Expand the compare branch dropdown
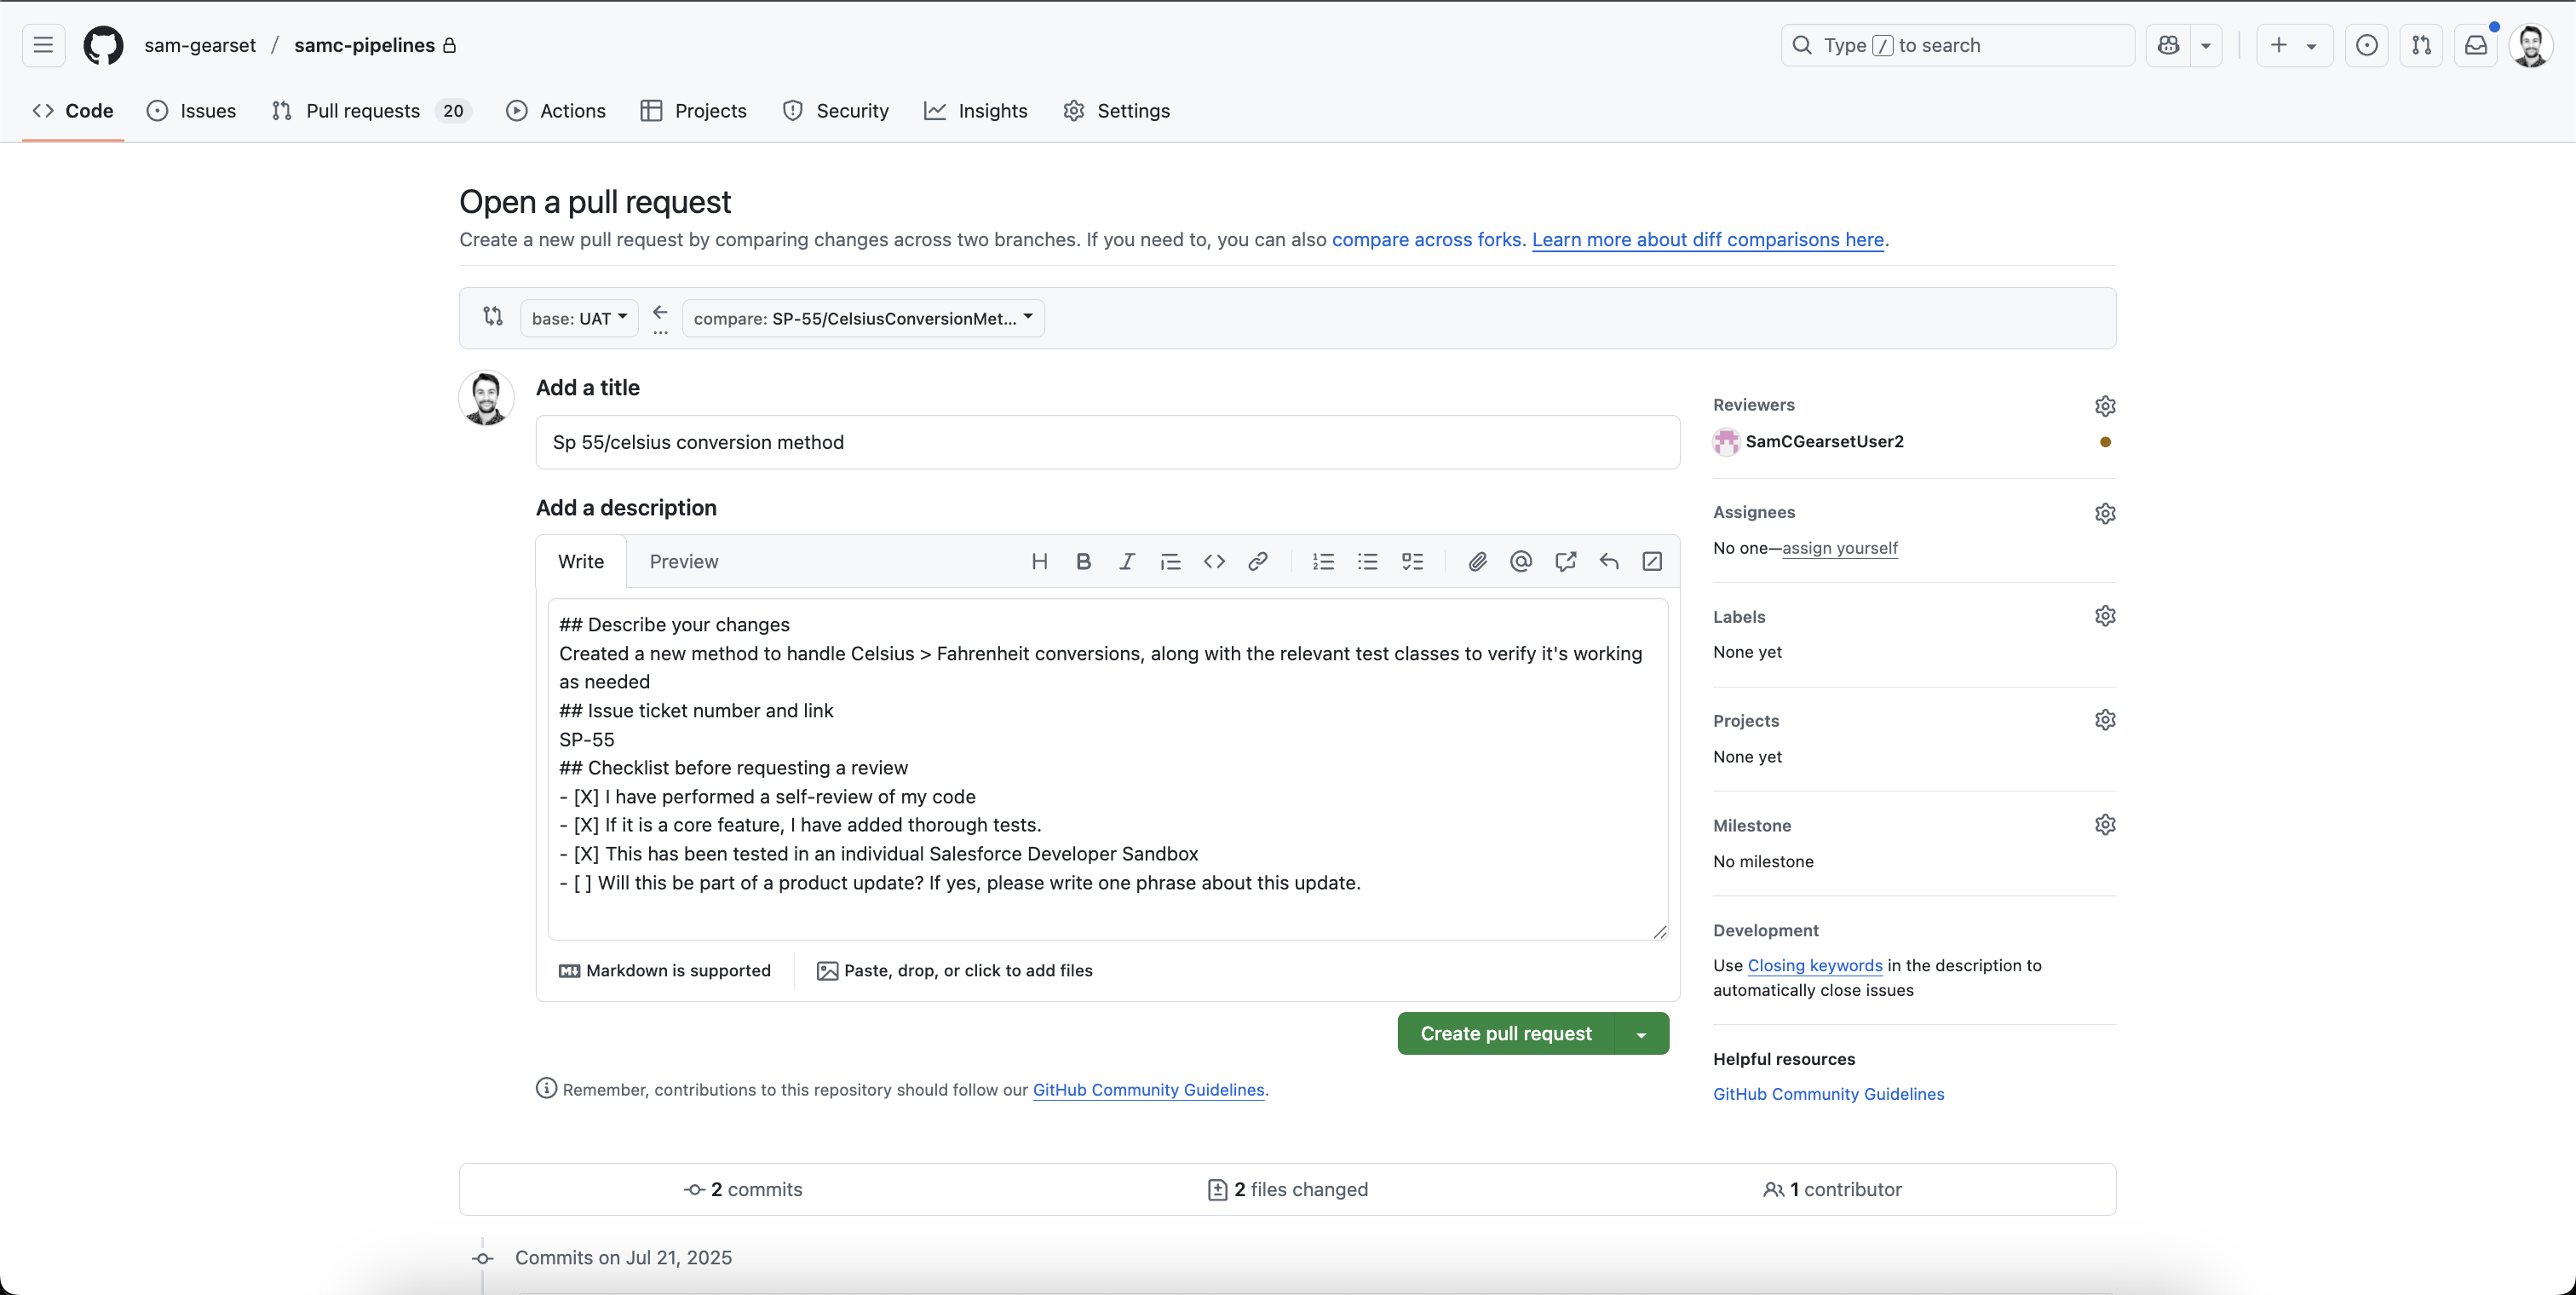The height and width of the screenshot is (1295, 2576). (x=863, y=318)
